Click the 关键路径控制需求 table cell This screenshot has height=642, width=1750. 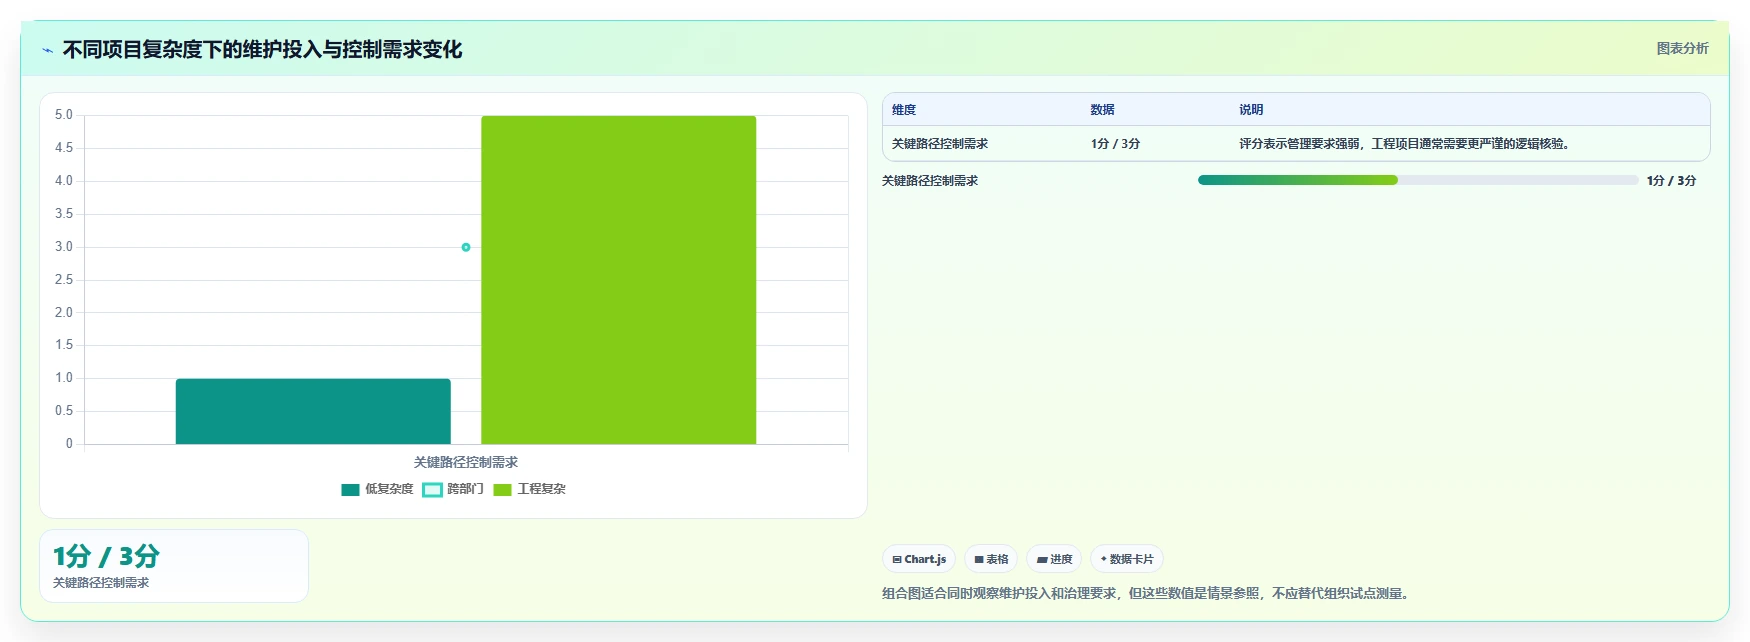(x=940, y=144)
